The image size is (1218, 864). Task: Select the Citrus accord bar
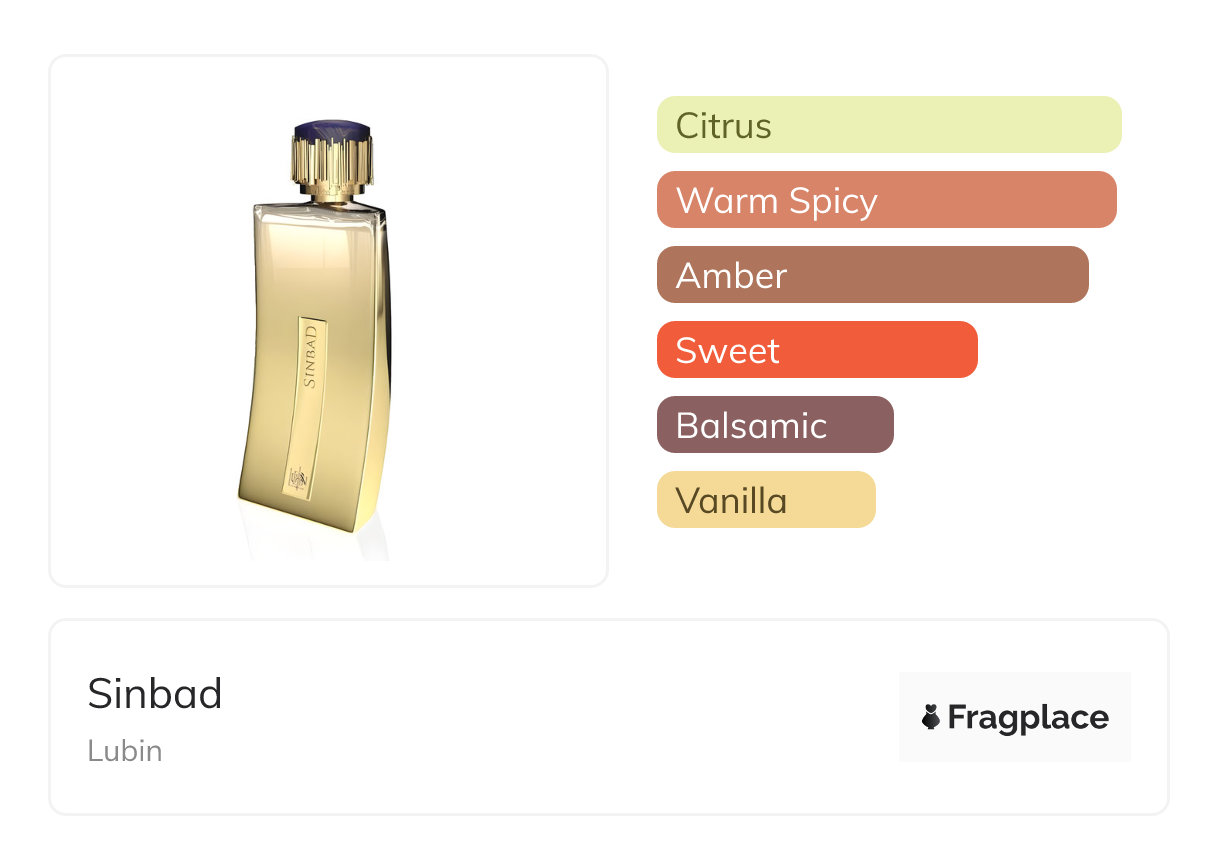(x=888, y=125)
